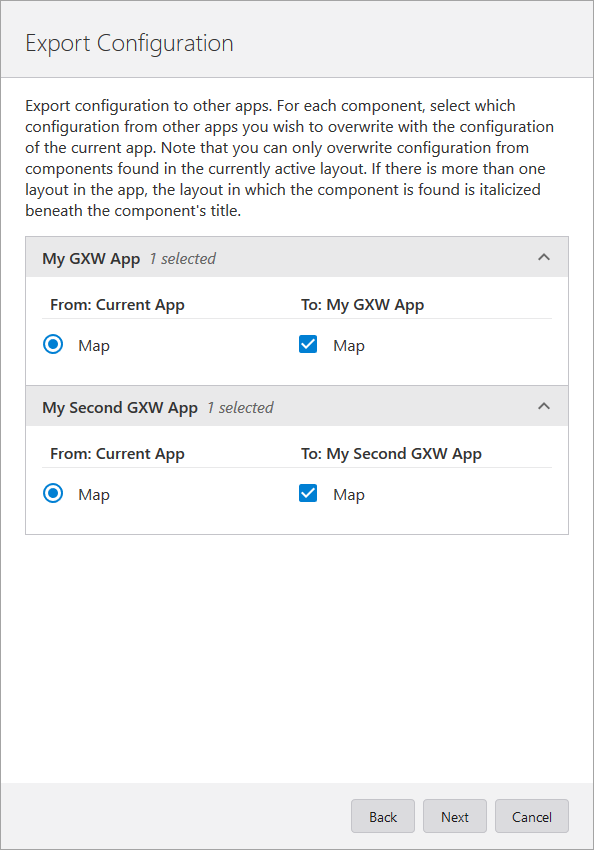Click the Back button
The width and height of the screenshot is (594, 850).
click(382, 816)
